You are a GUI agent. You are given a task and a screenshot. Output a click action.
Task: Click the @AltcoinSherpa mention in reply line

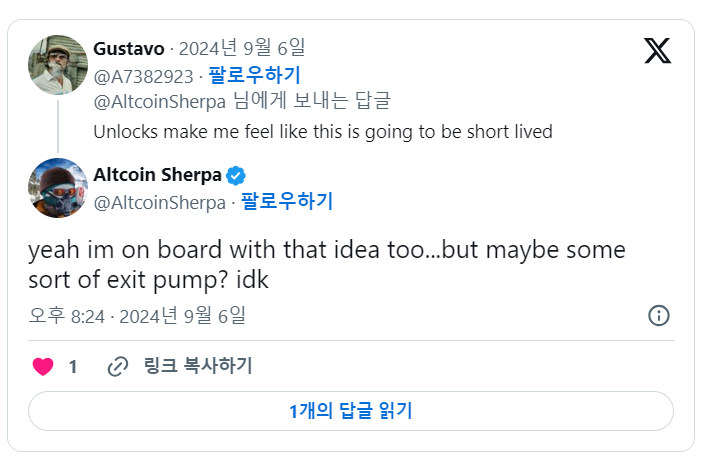pos(159,100)
